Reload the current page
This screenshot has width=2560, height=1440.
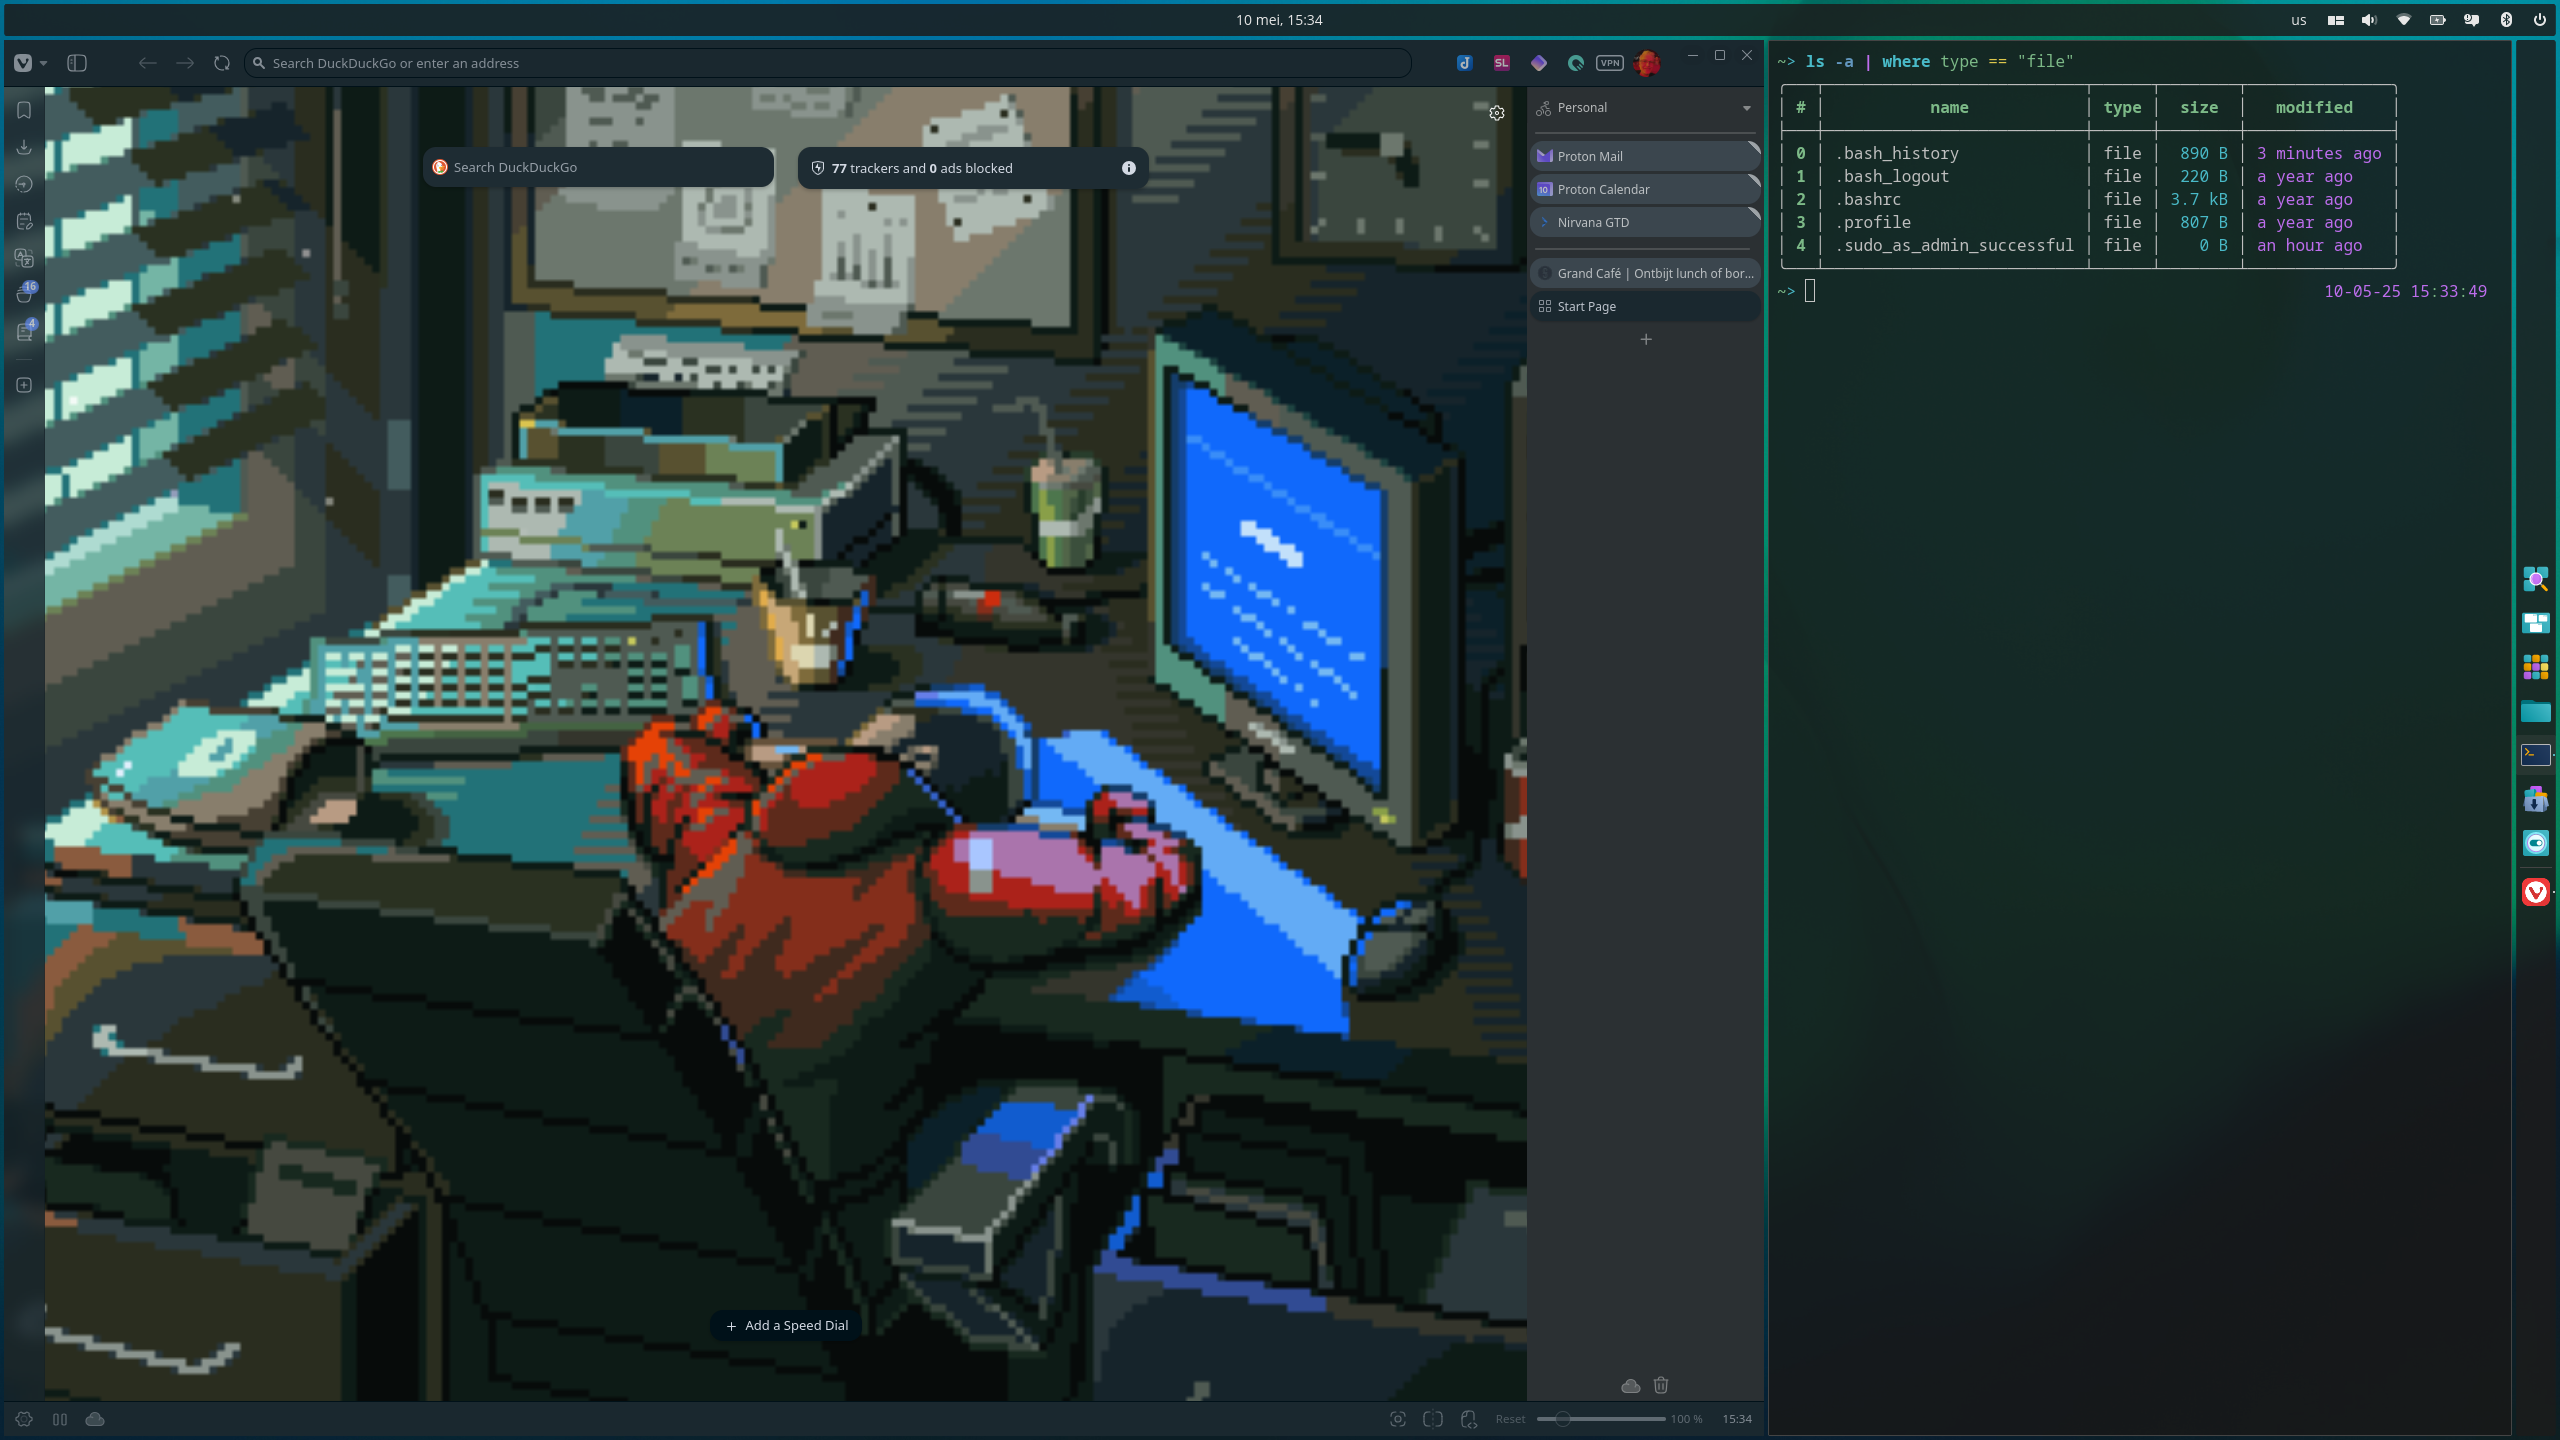[222, 63]
